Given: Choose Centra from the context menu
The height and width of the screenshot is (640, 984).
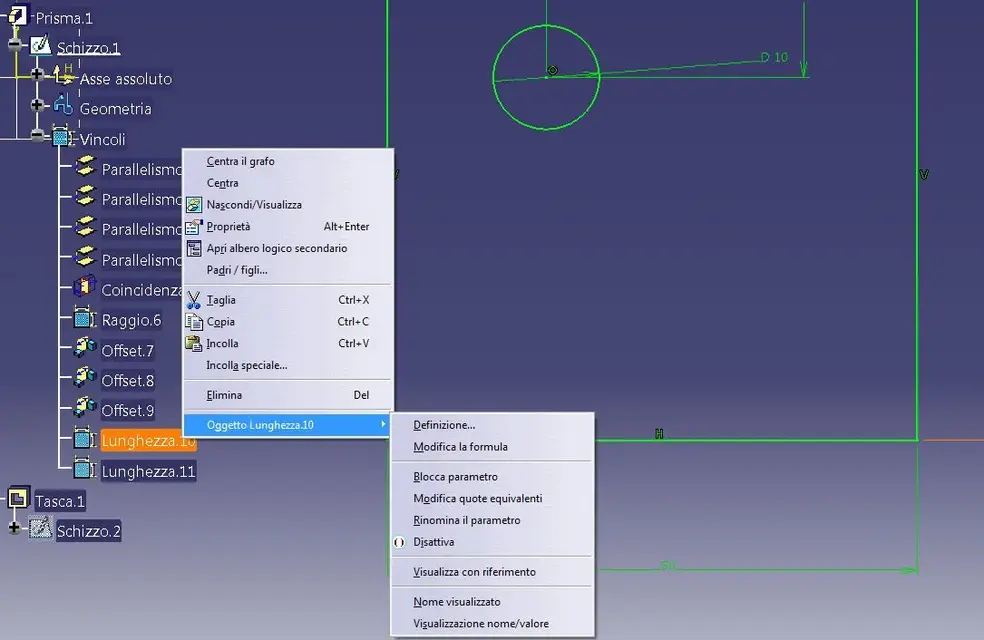Looking at the screenshot, I should 222,183.
